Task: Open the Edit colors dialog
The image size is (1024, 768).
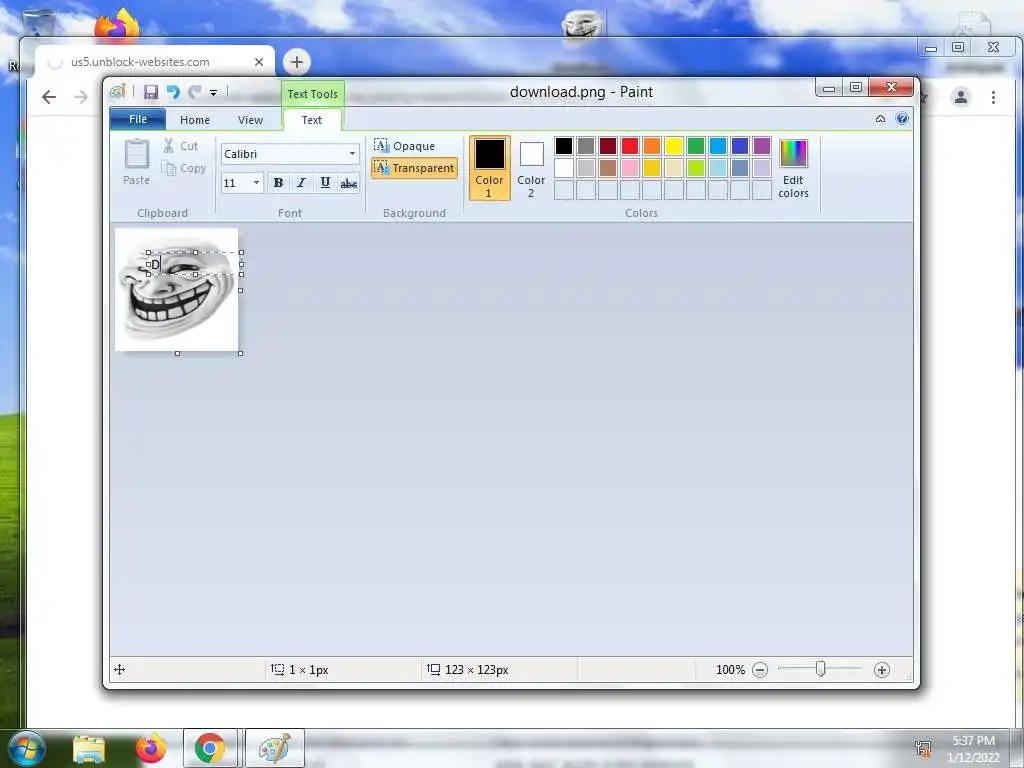Action: click(x=793, y=168)
